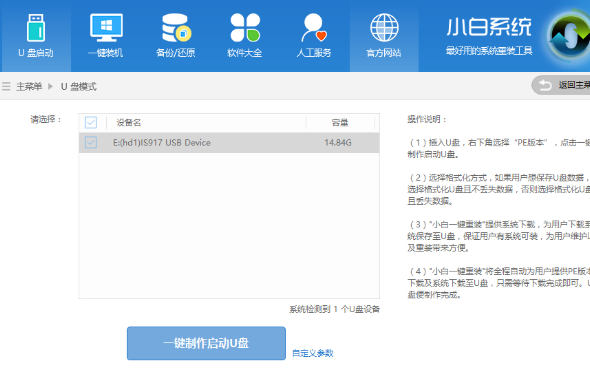This screenshot has width=590, height=374.
Task: Click the 容量 column header
Action: [340, 122]
